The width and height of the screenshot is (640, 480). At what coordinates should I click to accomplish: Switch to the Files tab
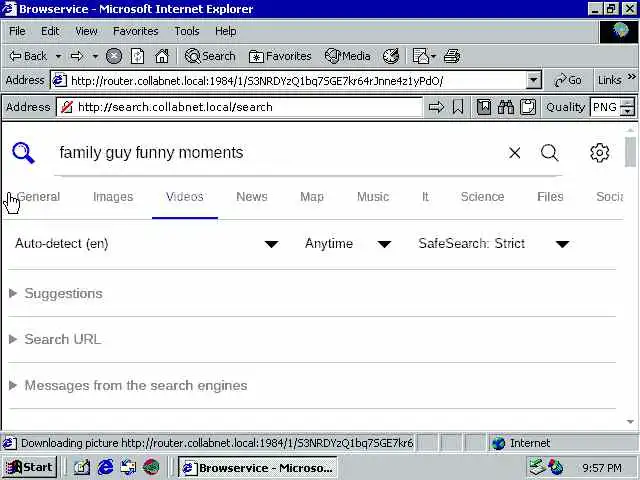click(550, 197)
